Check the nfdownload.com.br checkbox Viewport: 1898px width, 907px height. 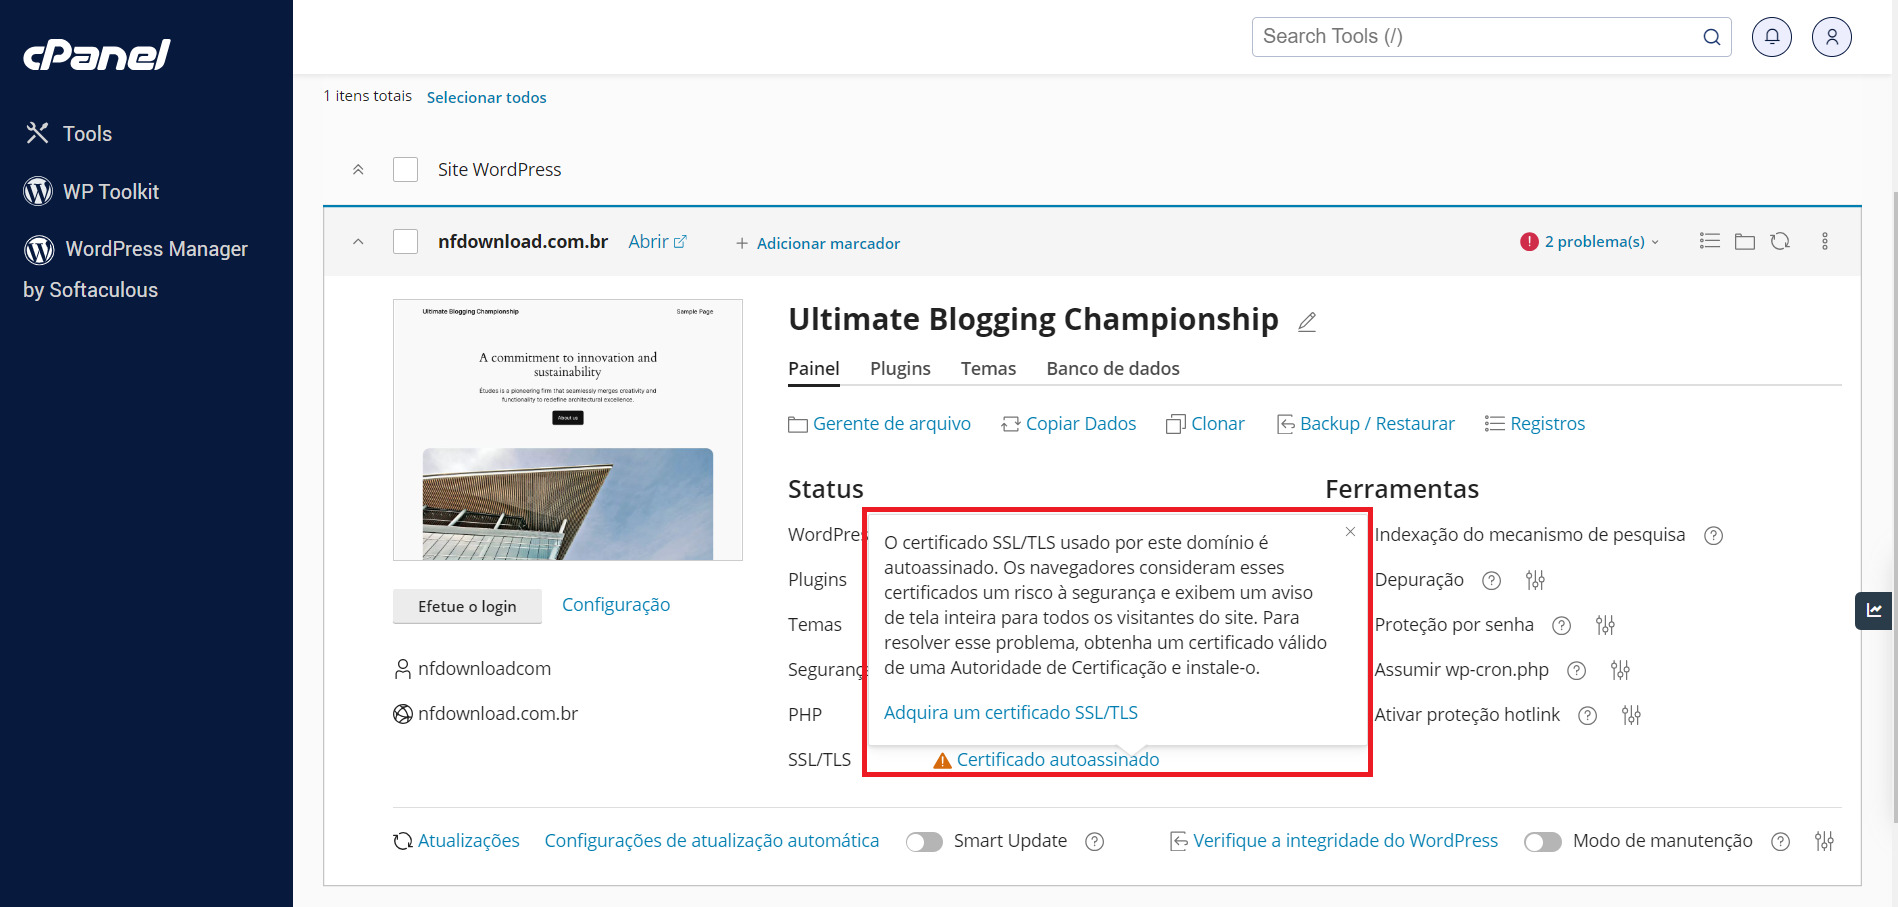405,241
